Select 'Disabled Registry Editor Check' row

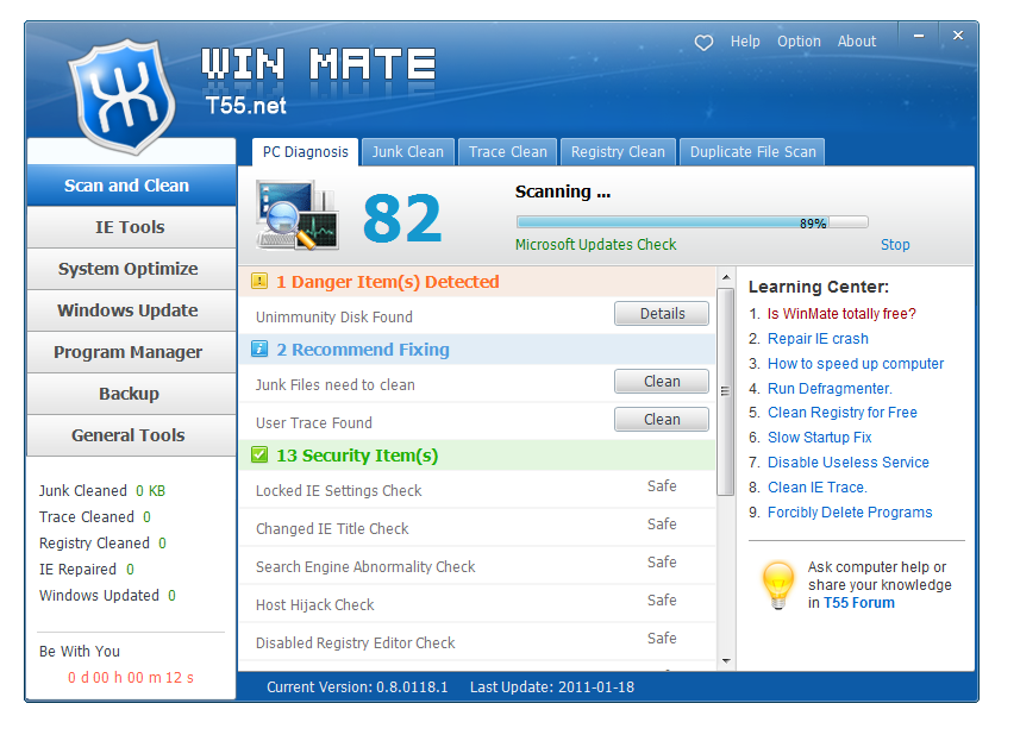477,642
